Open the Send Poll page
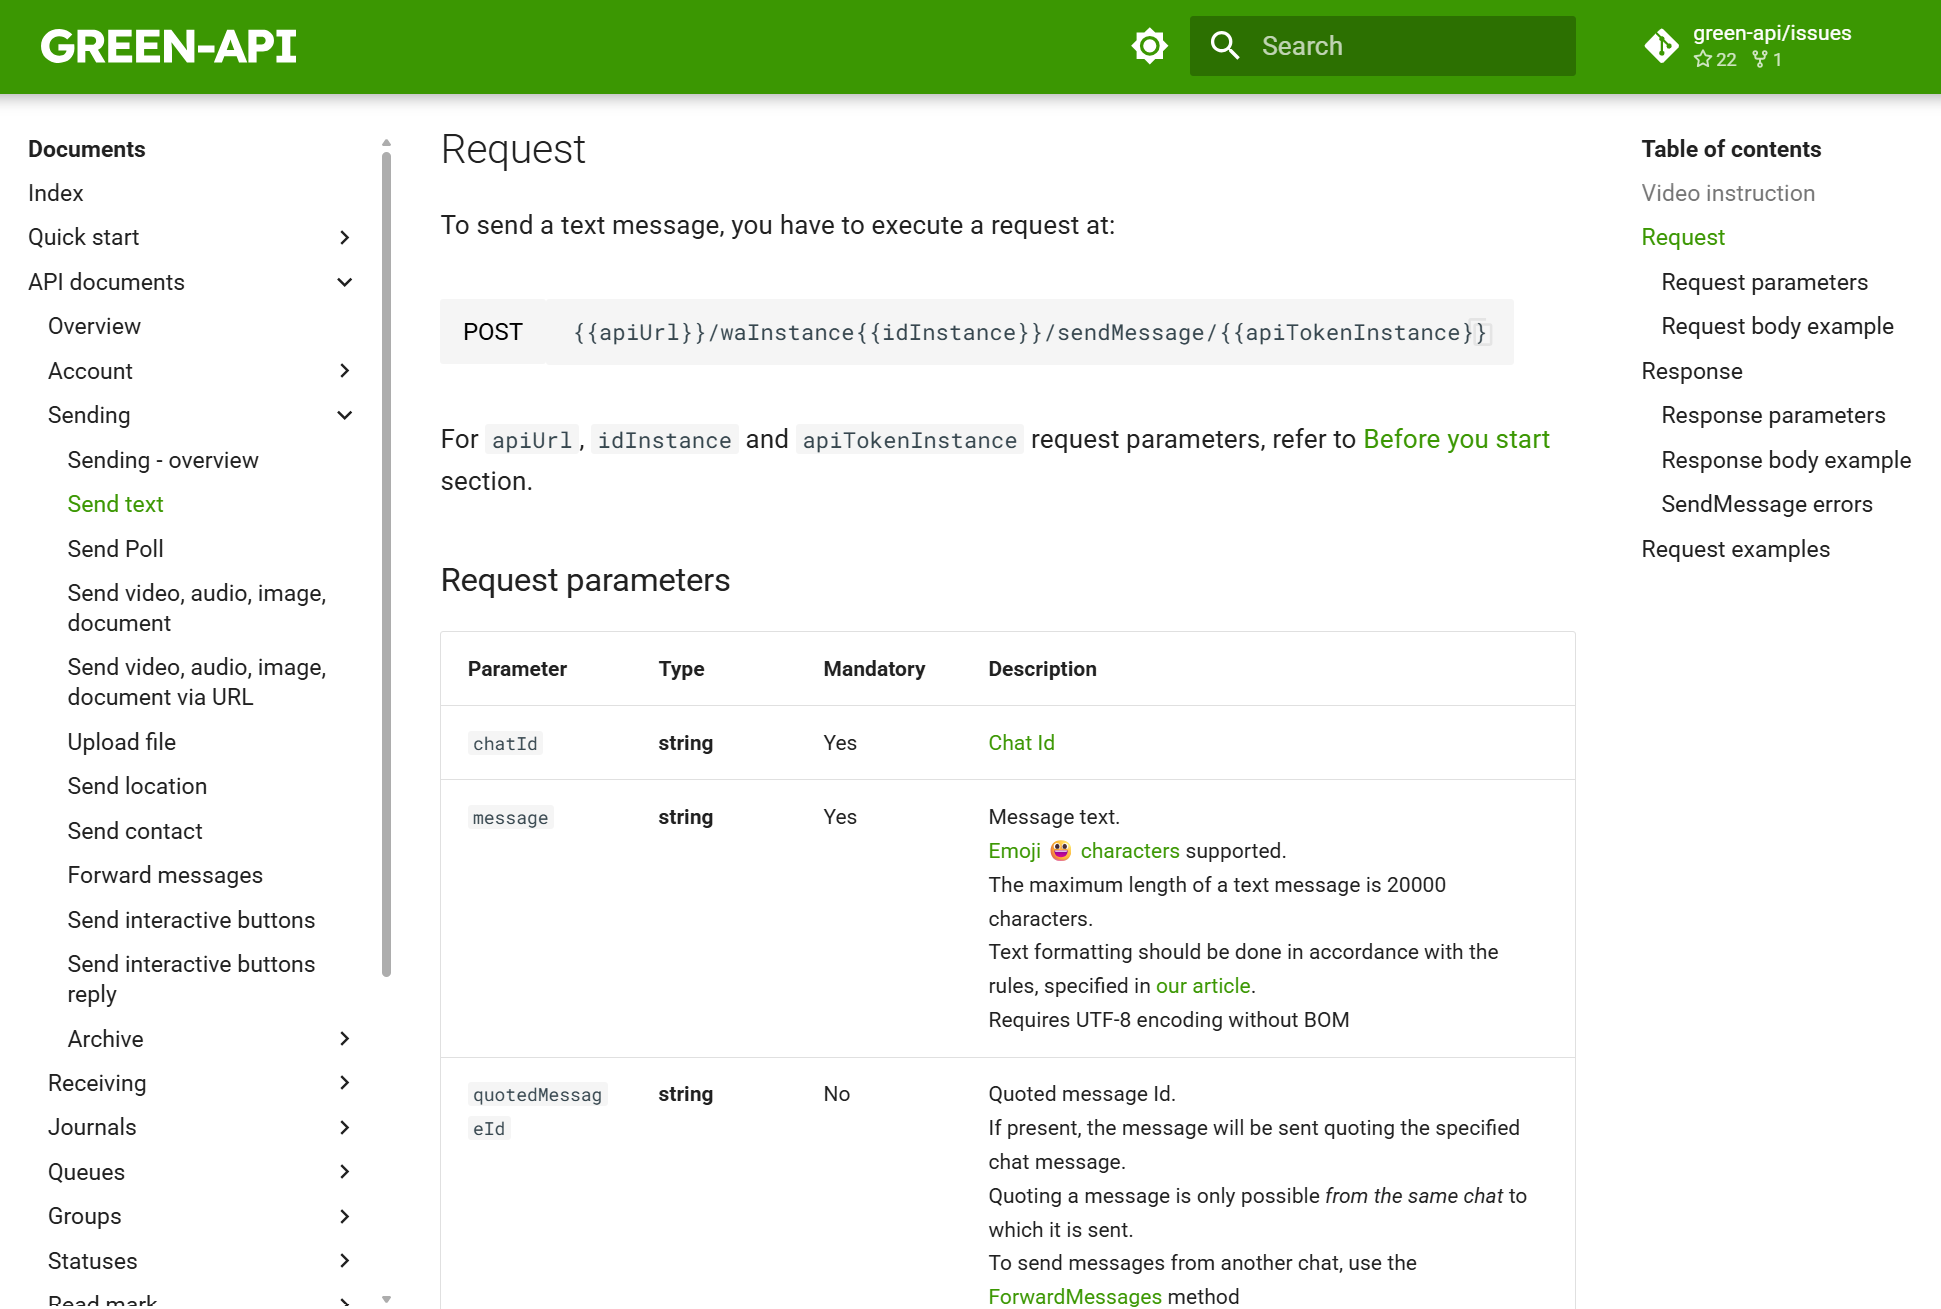1941x1309 pixels. pyautogui.click(x=115, y=549)
